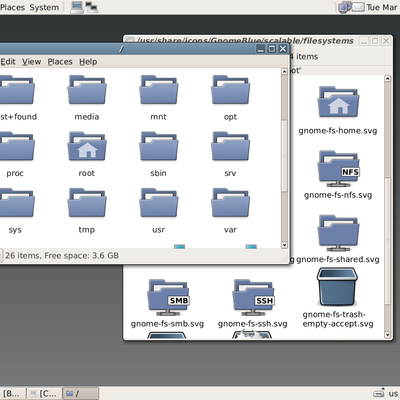Click the mail envelope icon in top panel
The image size is (400, 400).
tap(358, 7)
